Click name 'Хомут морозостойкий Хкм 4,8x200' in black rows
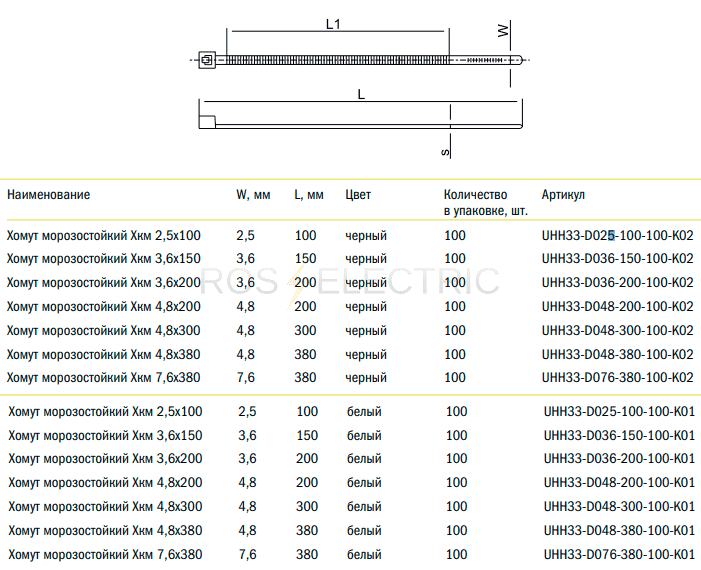 coord(104,307)
